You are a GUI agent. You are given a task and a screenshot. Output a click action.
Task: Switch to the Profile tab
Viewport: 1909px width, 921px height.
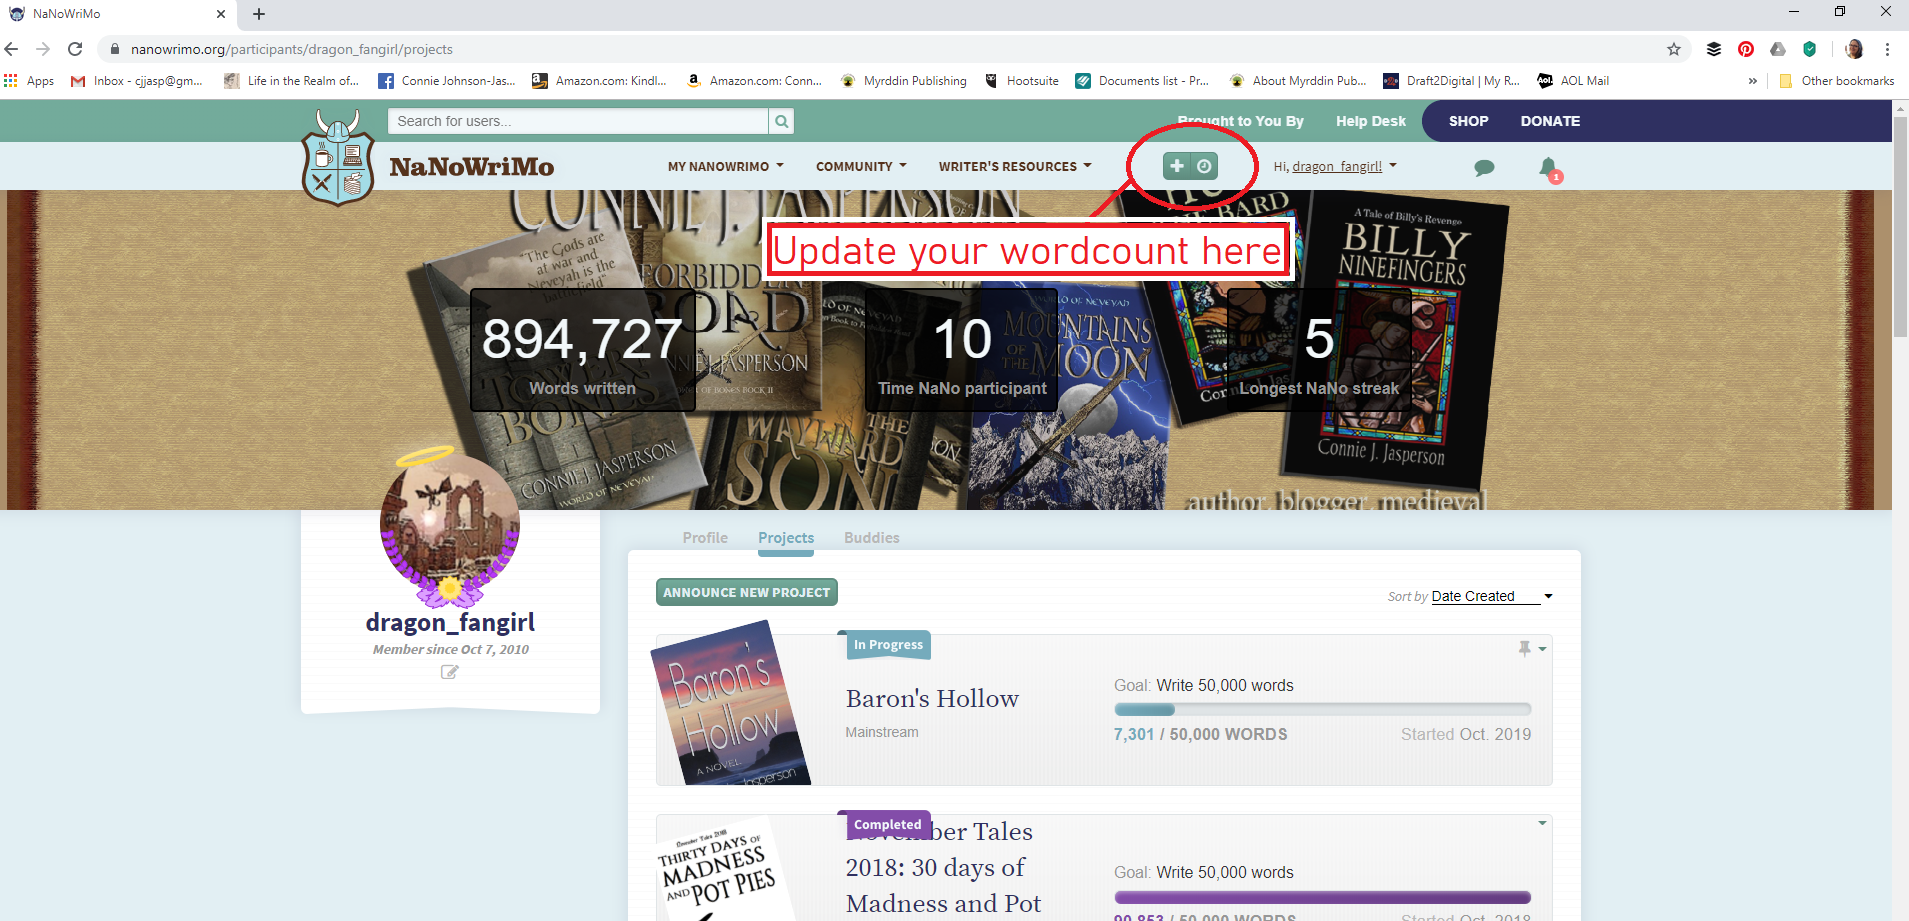click(x=705, y=538)
